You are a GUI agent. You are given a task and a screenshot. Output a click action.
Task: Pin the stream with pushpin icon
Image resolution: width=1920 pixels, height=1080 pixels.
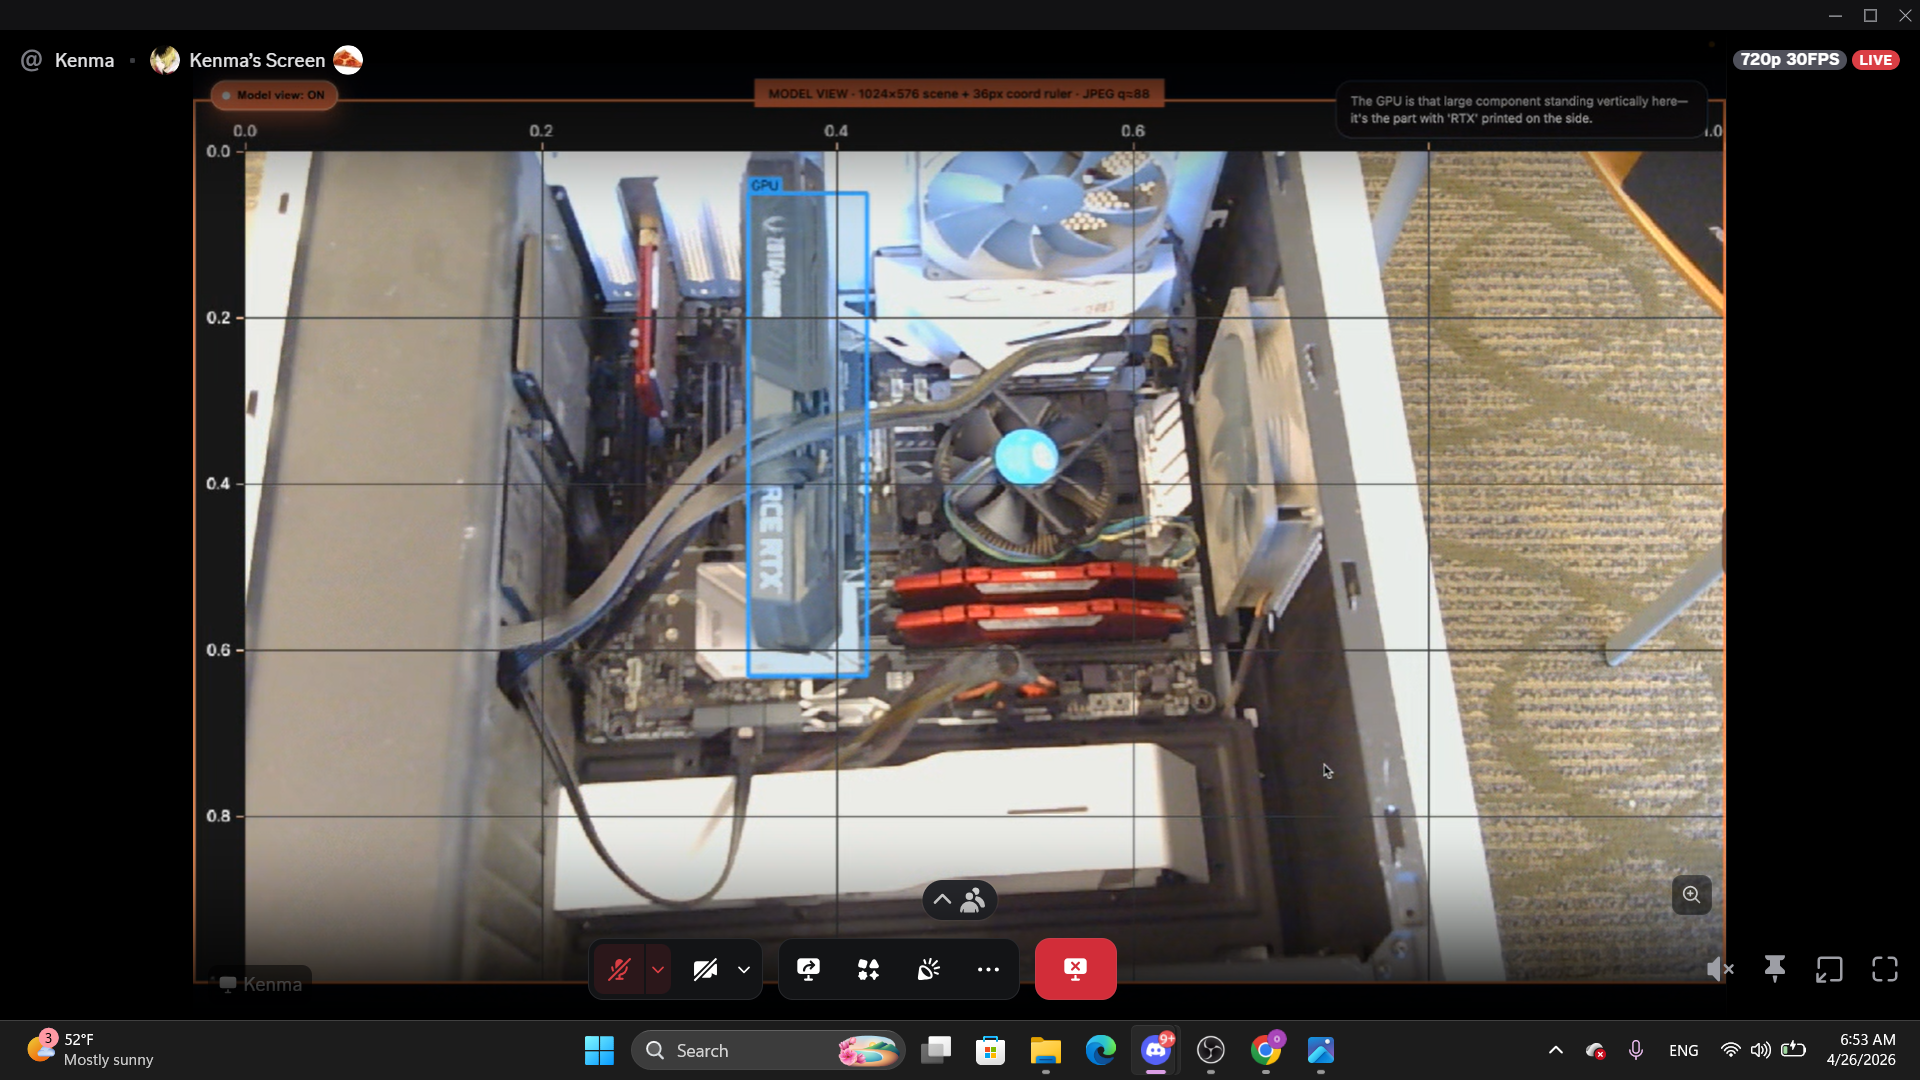tap(1775, 969)
